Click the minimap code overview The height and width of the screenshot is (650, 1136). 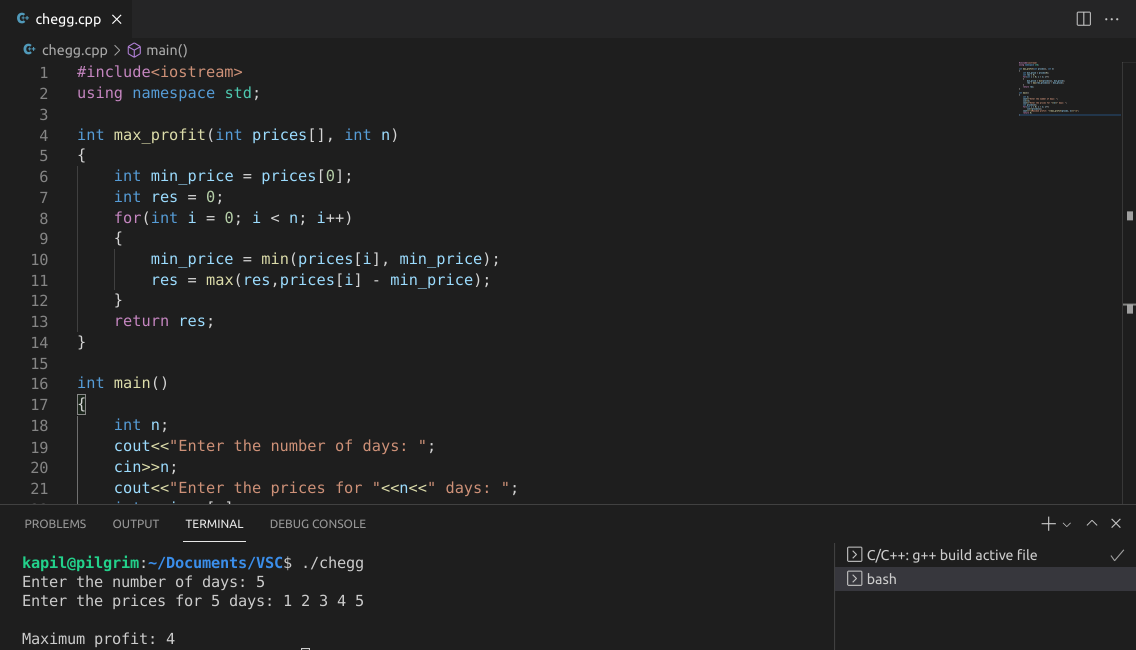[x=1069, y=88]
